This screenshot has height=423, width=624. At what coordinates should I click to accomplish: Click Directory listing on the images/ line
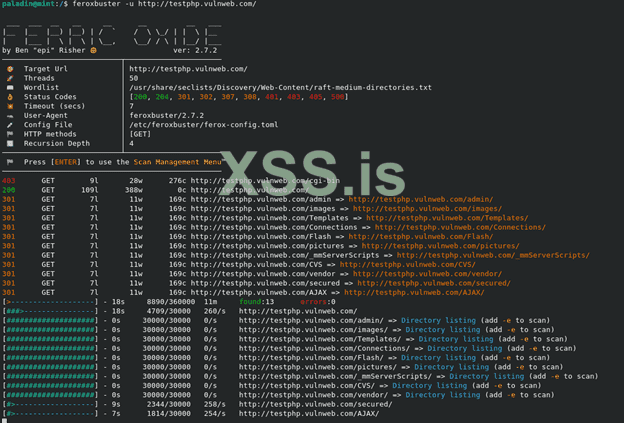443,330
